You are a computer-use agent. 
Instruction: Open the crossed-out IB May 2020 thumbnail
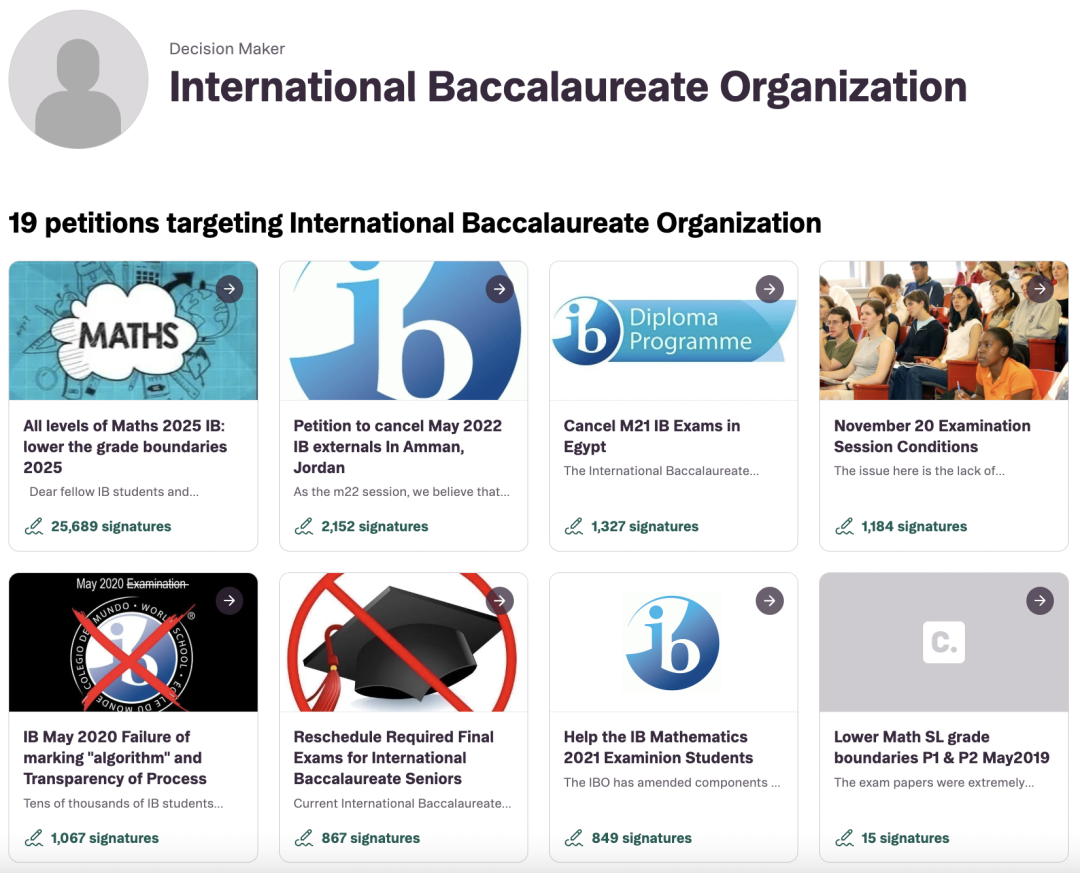click(x=133, y=642)
